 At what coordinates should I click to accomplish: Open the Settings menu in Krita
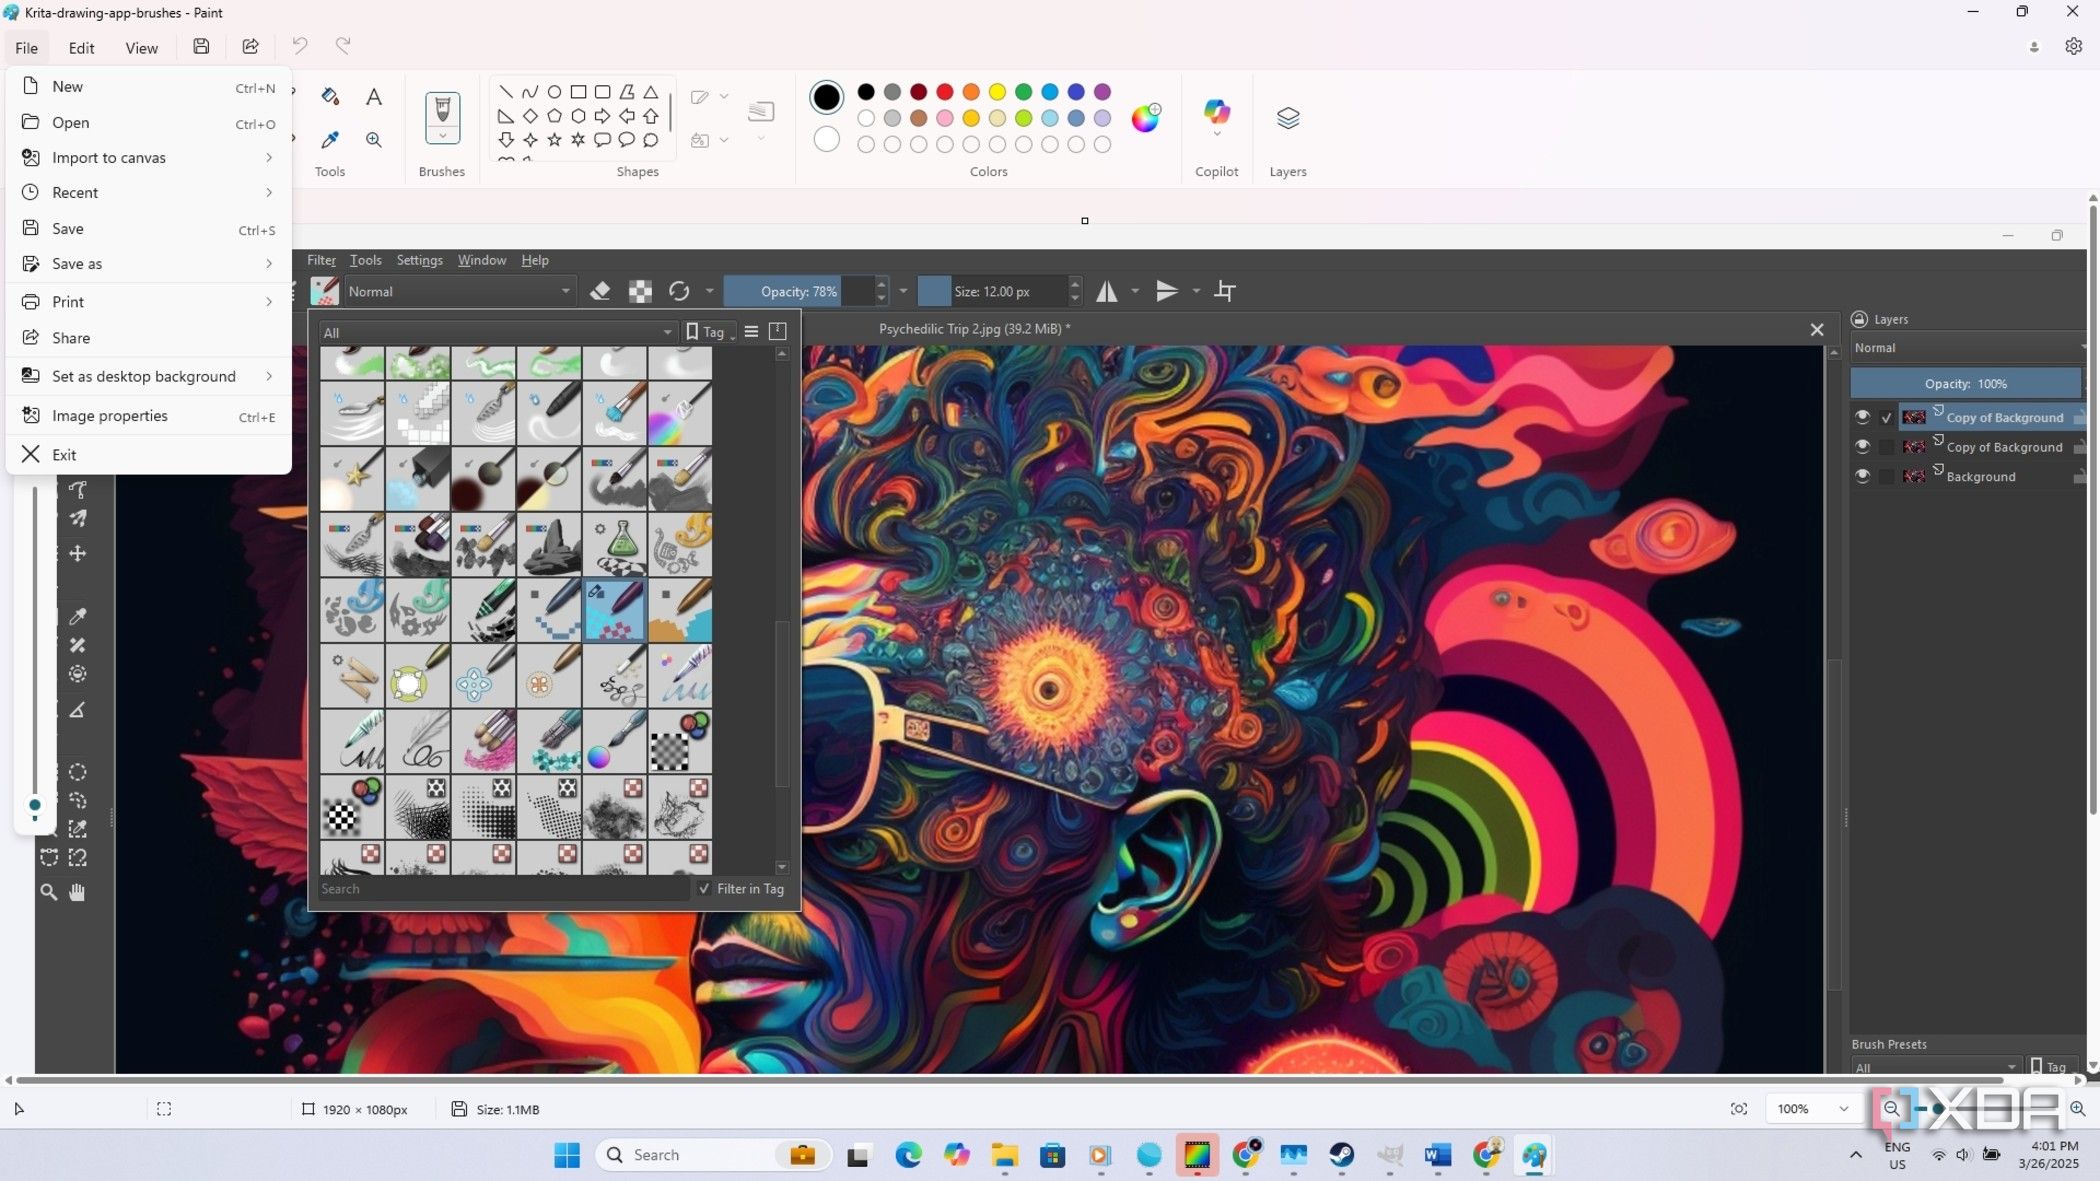[419, 260]
